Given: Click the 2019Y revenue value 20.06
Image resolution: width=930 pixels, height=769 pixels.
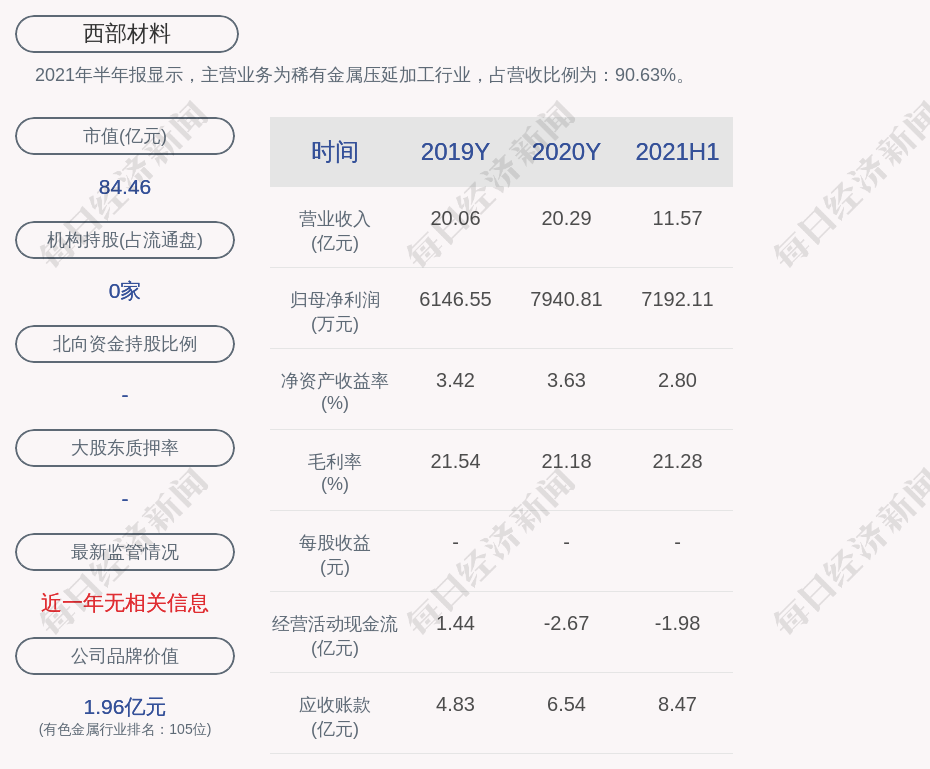Looking at the screenshot, I should coord(455,218).
